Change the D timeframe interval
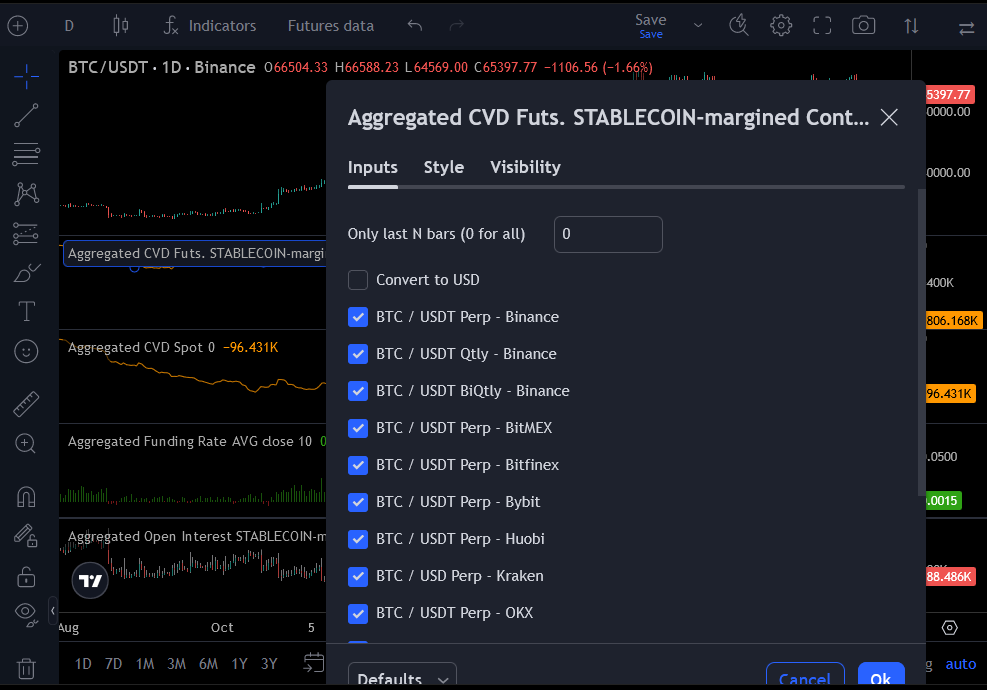This screenshot has width=987, height=690. [69, 26]
